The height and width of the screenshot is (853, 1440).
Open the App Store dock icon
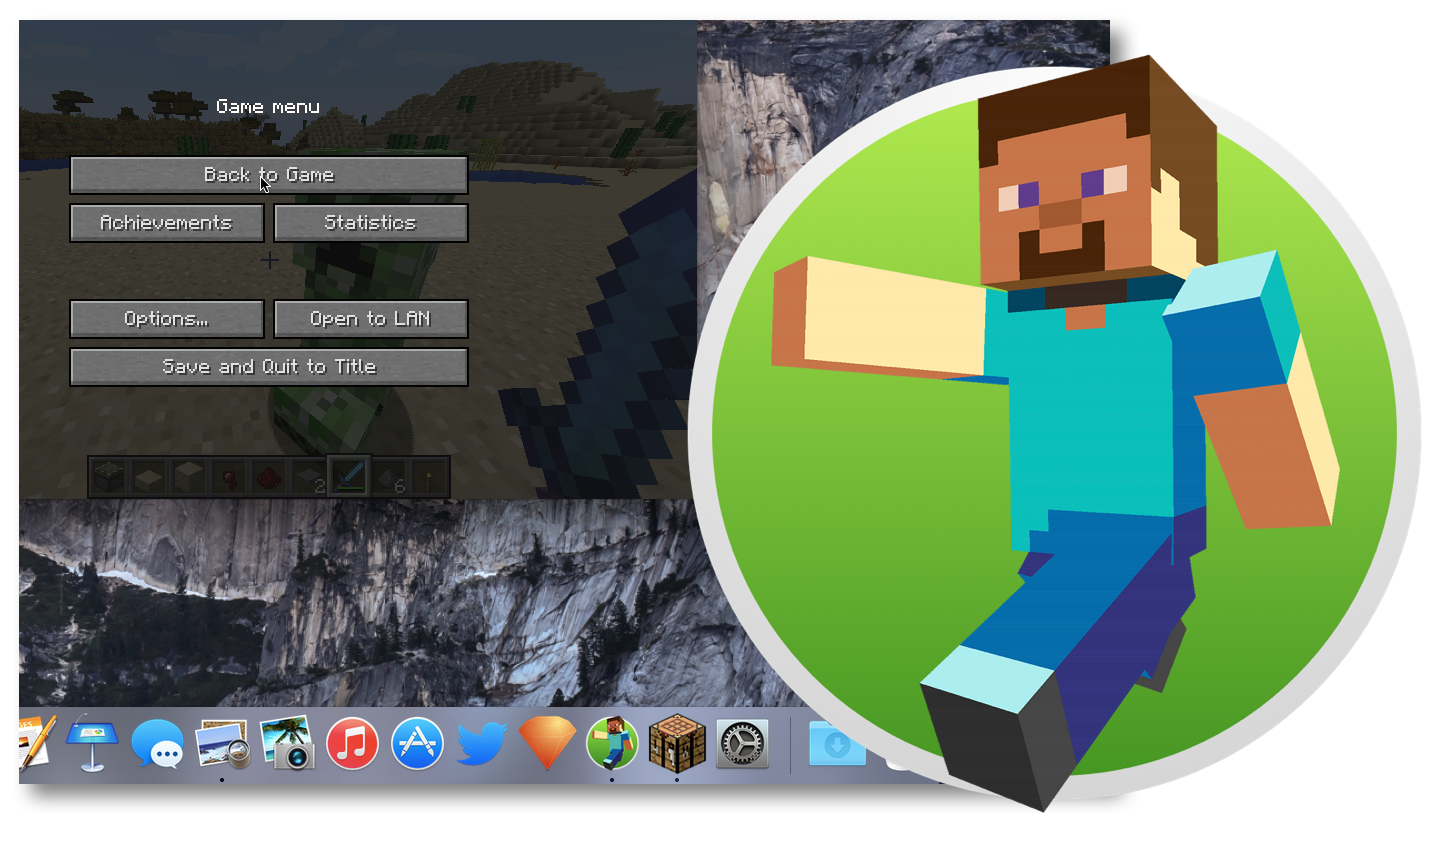pyautogui.click(x=417, y=744)
